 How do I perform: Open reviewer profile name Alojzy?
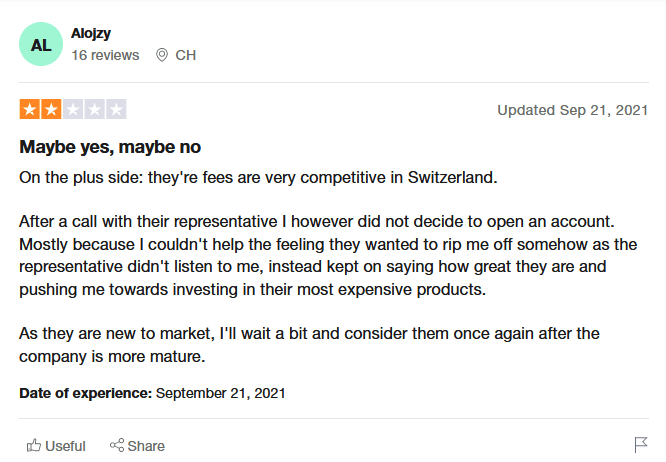click(91, 34)
